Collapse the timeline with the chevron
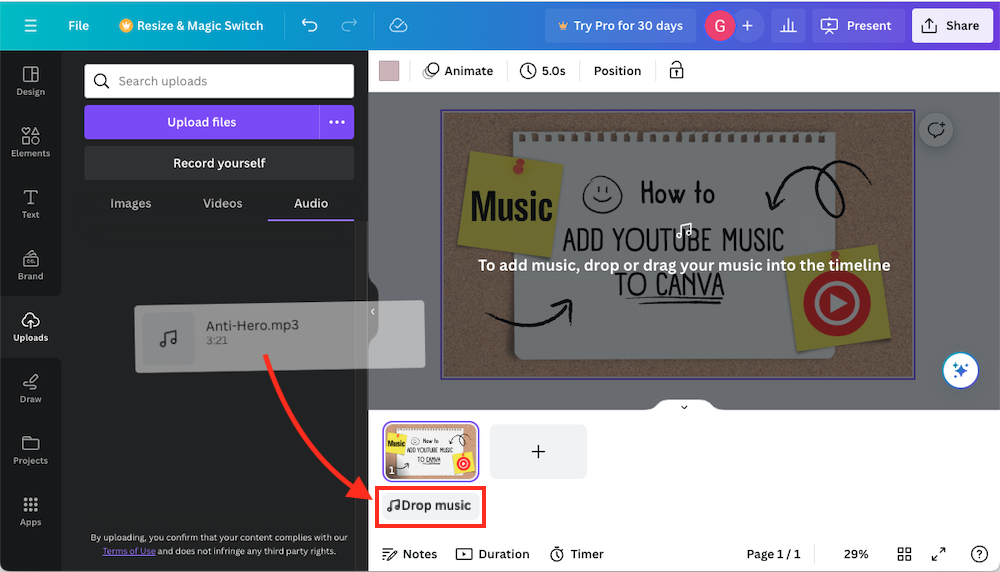The height and width of the screenshot is (572, 1000). pos(684,407)
